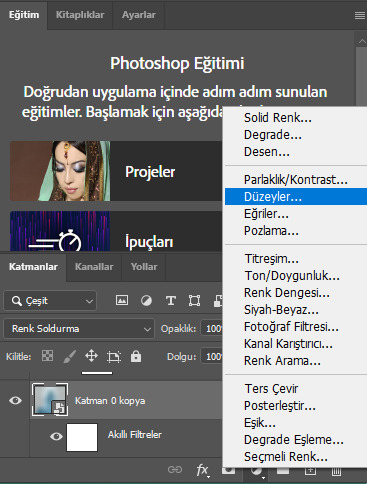Click the Projeler portrait thumbnail
Viewport: 367px width, 484px height.
pyautogui.click(x=60, y=171)
